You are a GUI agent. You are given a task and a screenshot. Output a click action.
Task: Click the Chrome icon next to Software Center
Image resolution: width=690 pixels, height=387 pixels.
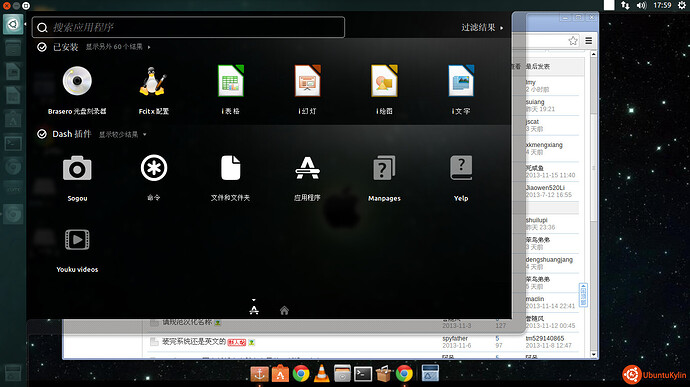pyautogui.click(x=301, y=374)
